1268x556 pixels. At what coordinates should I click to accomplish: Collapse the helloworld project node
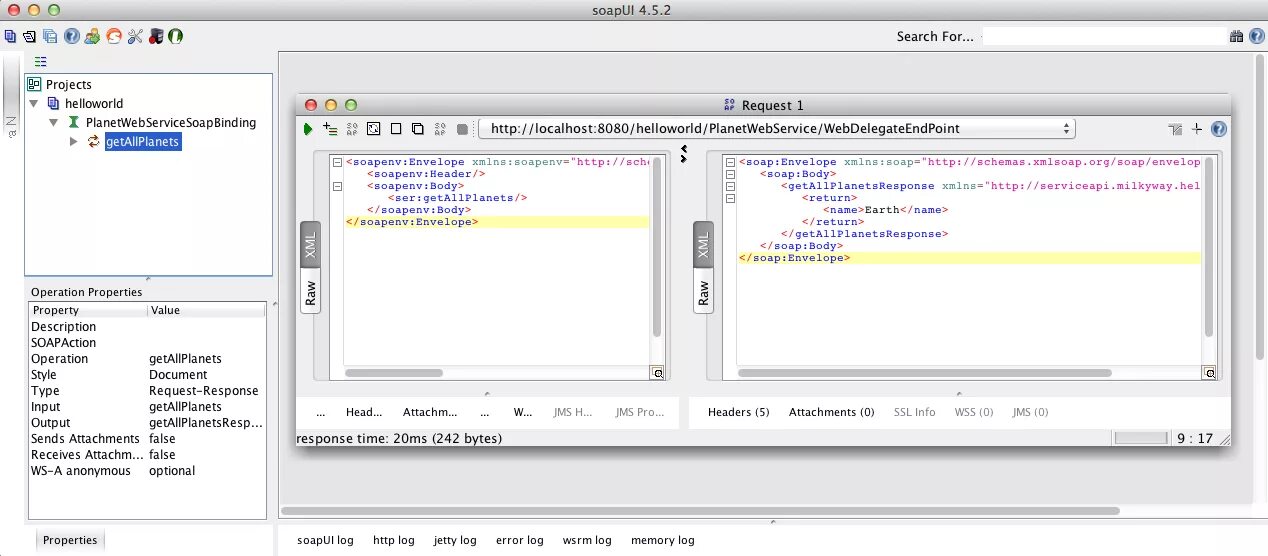click(x=34, y=103)
